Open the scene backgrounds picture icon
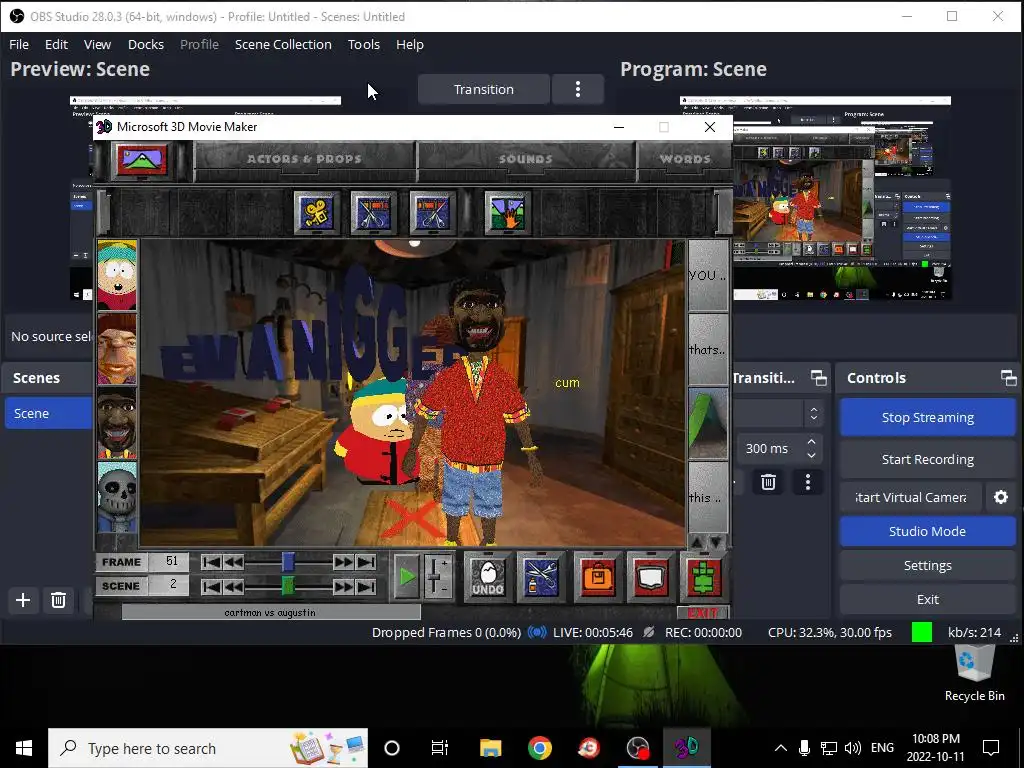Viewport: 1024px width, 768px height. coord(142,159)
